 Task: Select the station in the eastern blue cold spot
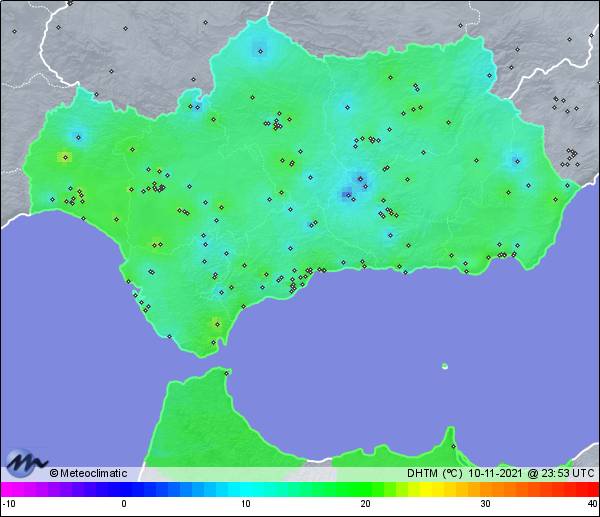pyautogui.click(x=517, y=161)
